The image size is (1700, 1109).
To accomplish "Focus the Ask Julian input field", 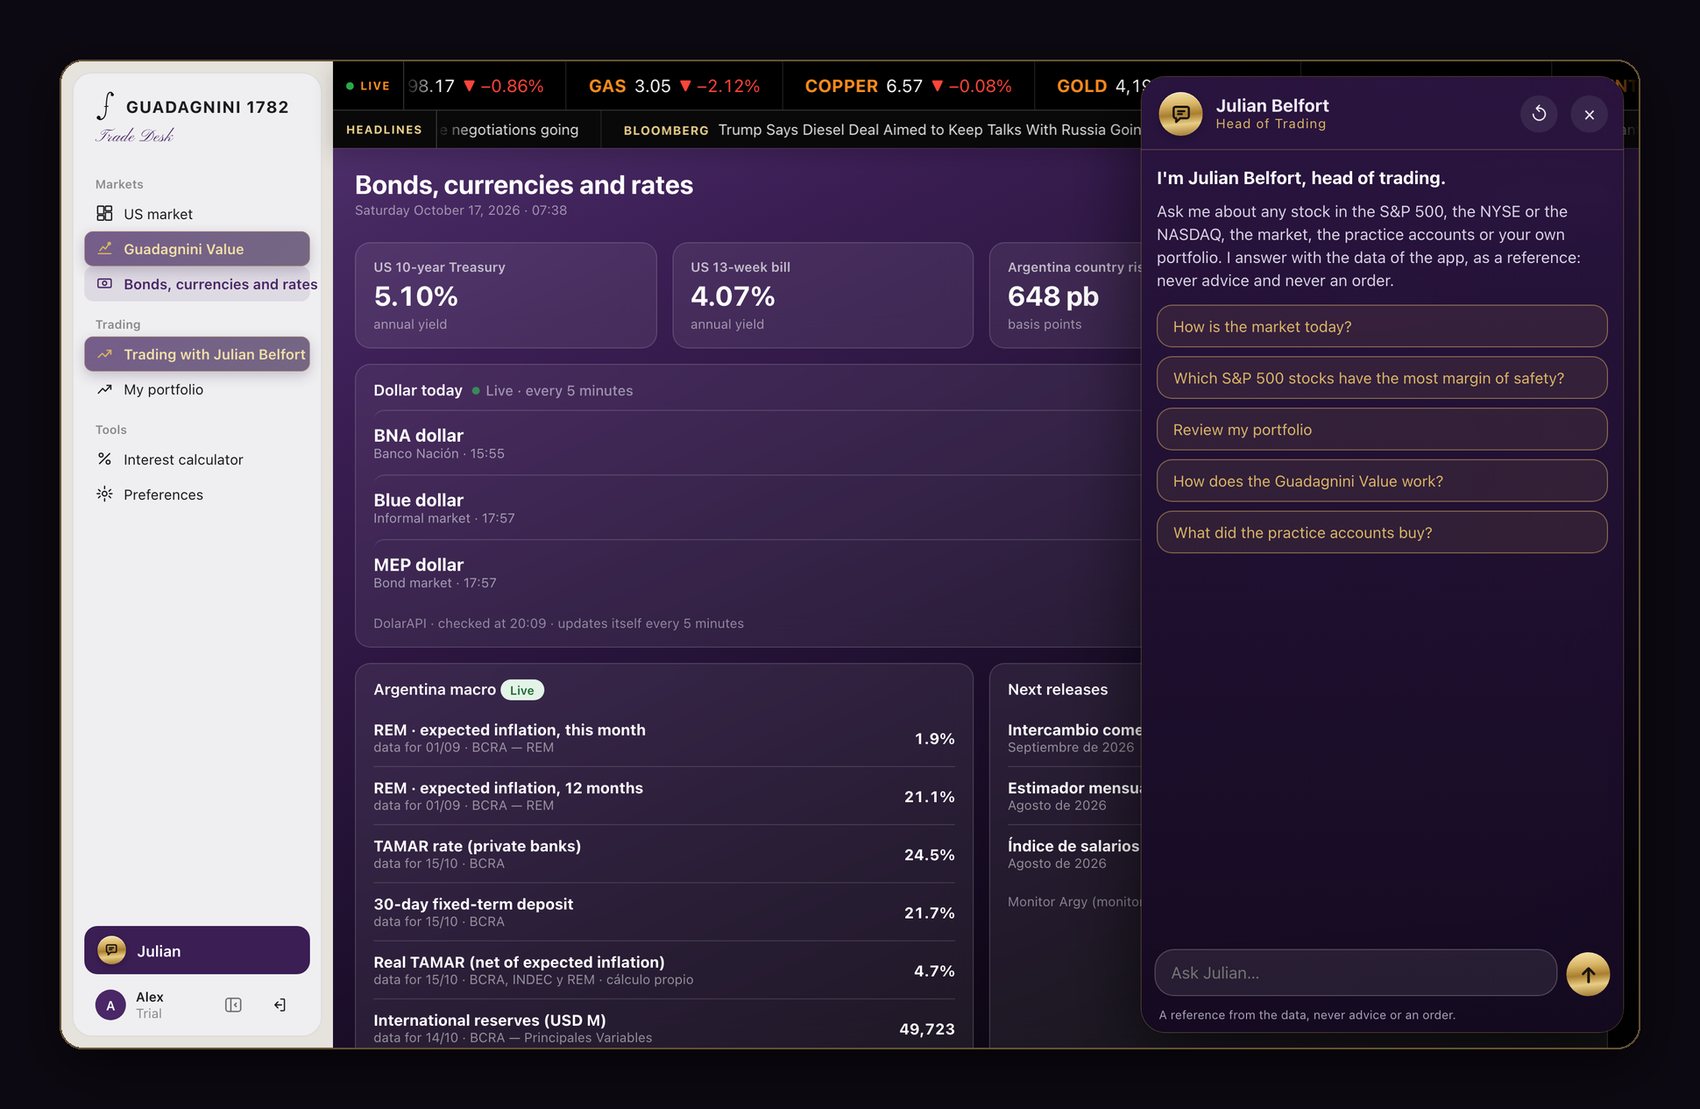I will [1356, 973].
